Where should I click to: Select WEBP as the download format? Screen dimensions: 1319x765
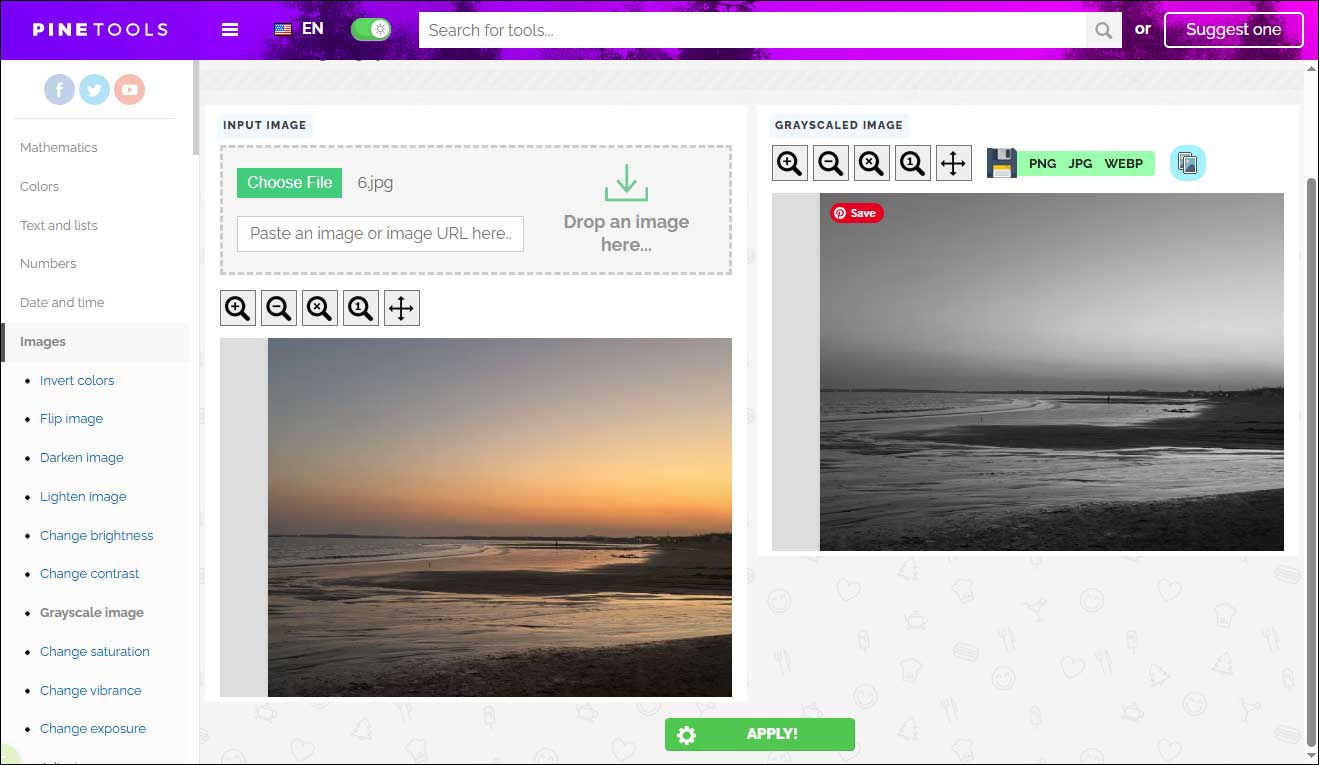[1123, 163]
